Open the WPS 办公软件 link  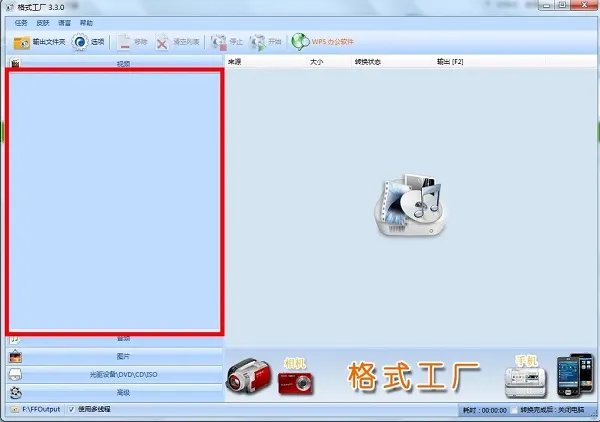332,42
